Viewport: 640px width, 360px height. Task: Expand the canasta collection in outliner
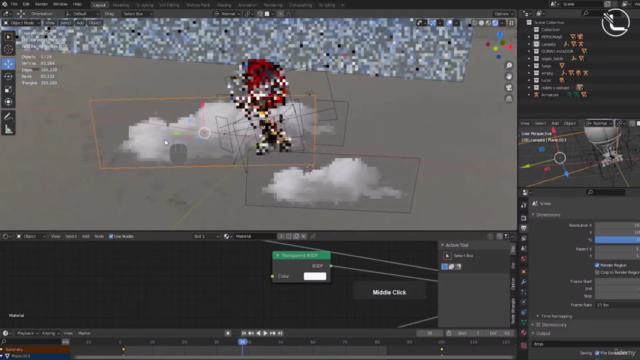pos(529,44)
